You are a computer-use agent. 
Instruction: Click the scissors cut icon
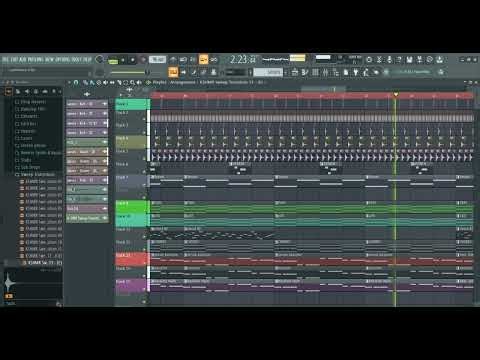(x=379, y=60)
